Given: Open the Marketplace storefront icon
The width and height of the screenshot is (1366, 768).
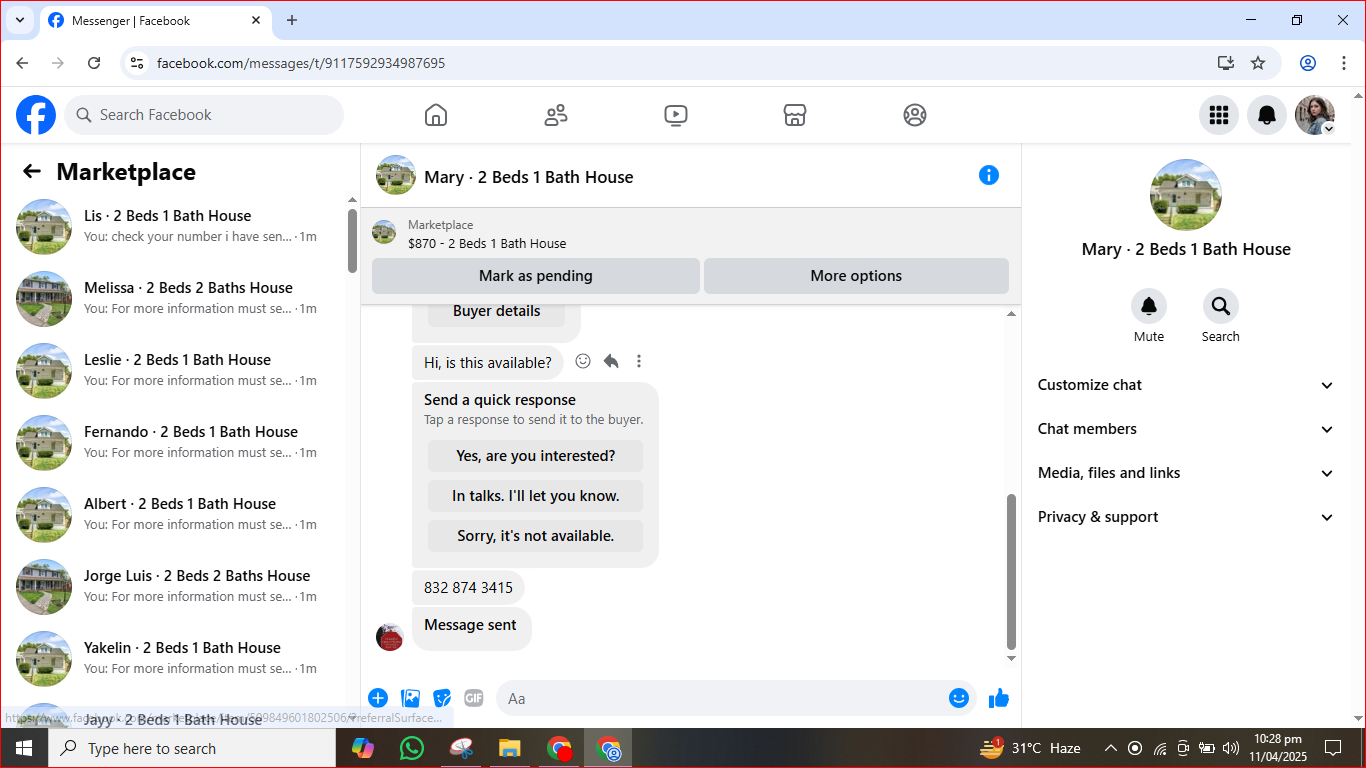Looking at the screenshot, I should coord(795,115).
